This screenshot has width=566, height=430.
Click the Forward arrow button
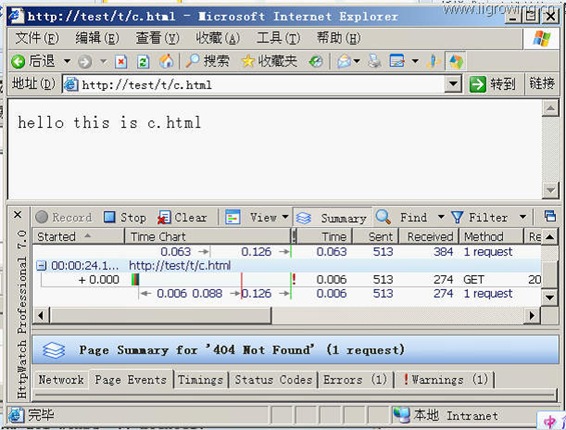[x=85, y=62]
